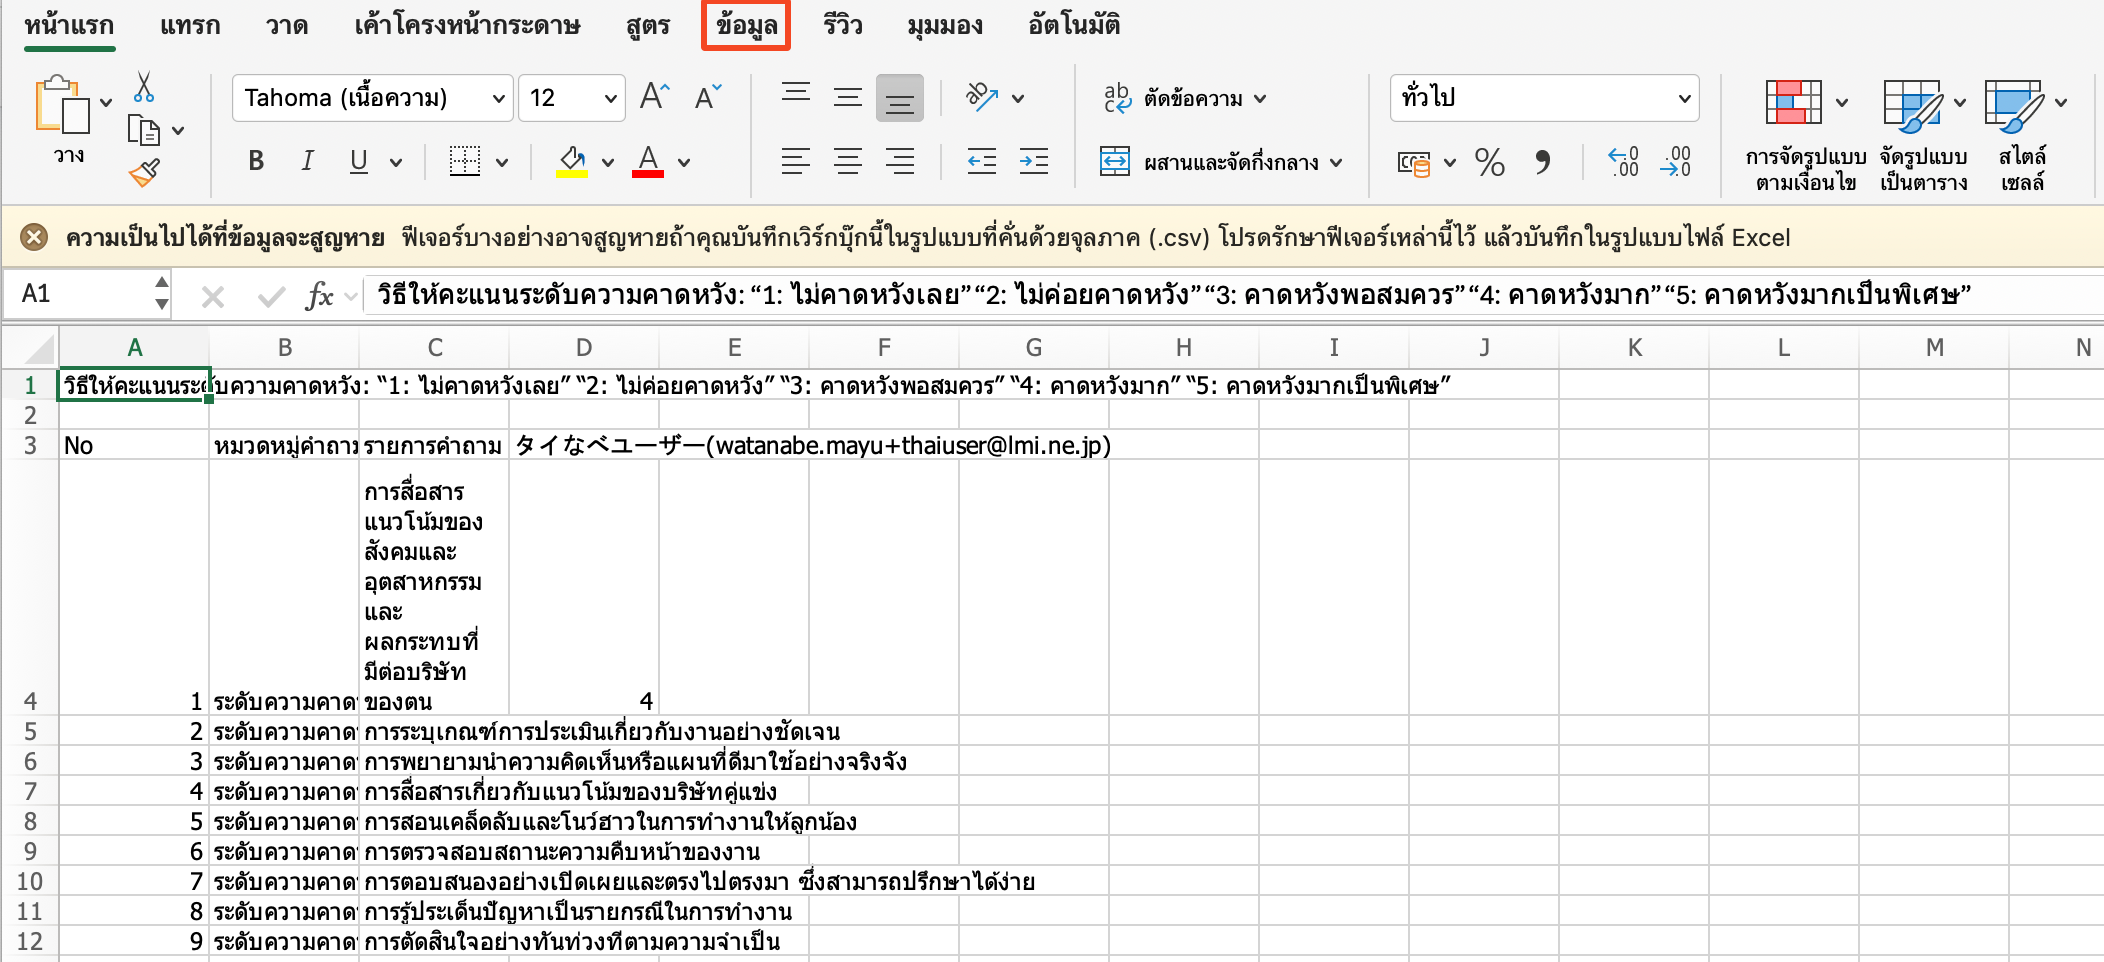
Task: Decrease indent icon
Action: (x=981, y=161)
